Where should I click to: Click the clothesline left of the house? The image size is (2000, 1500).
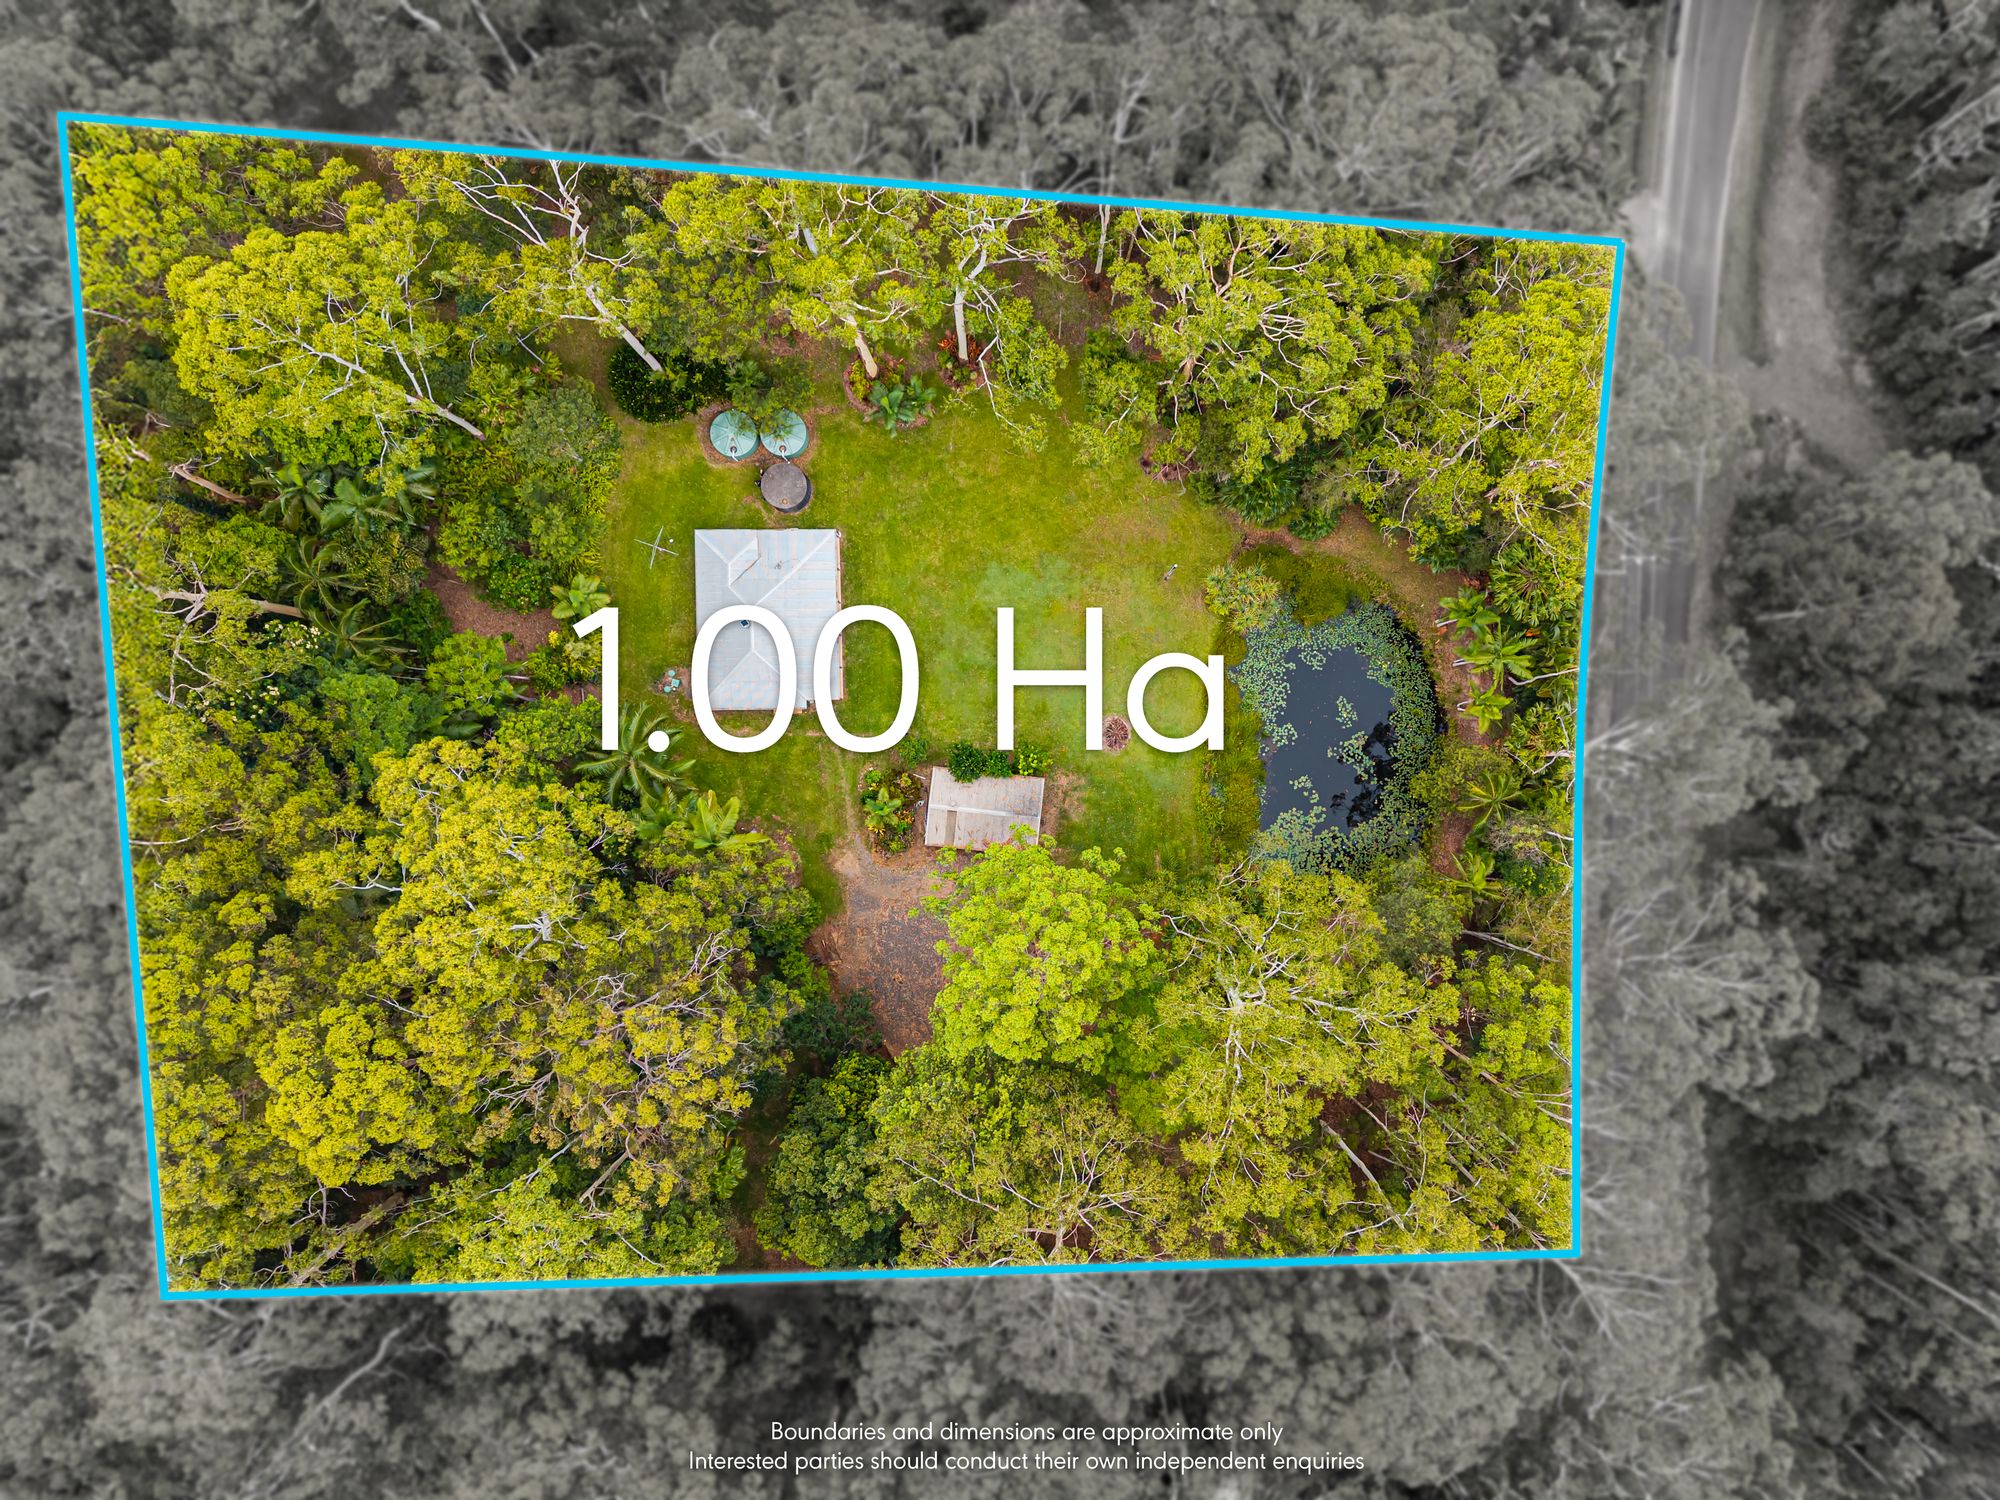pos(655,547)
